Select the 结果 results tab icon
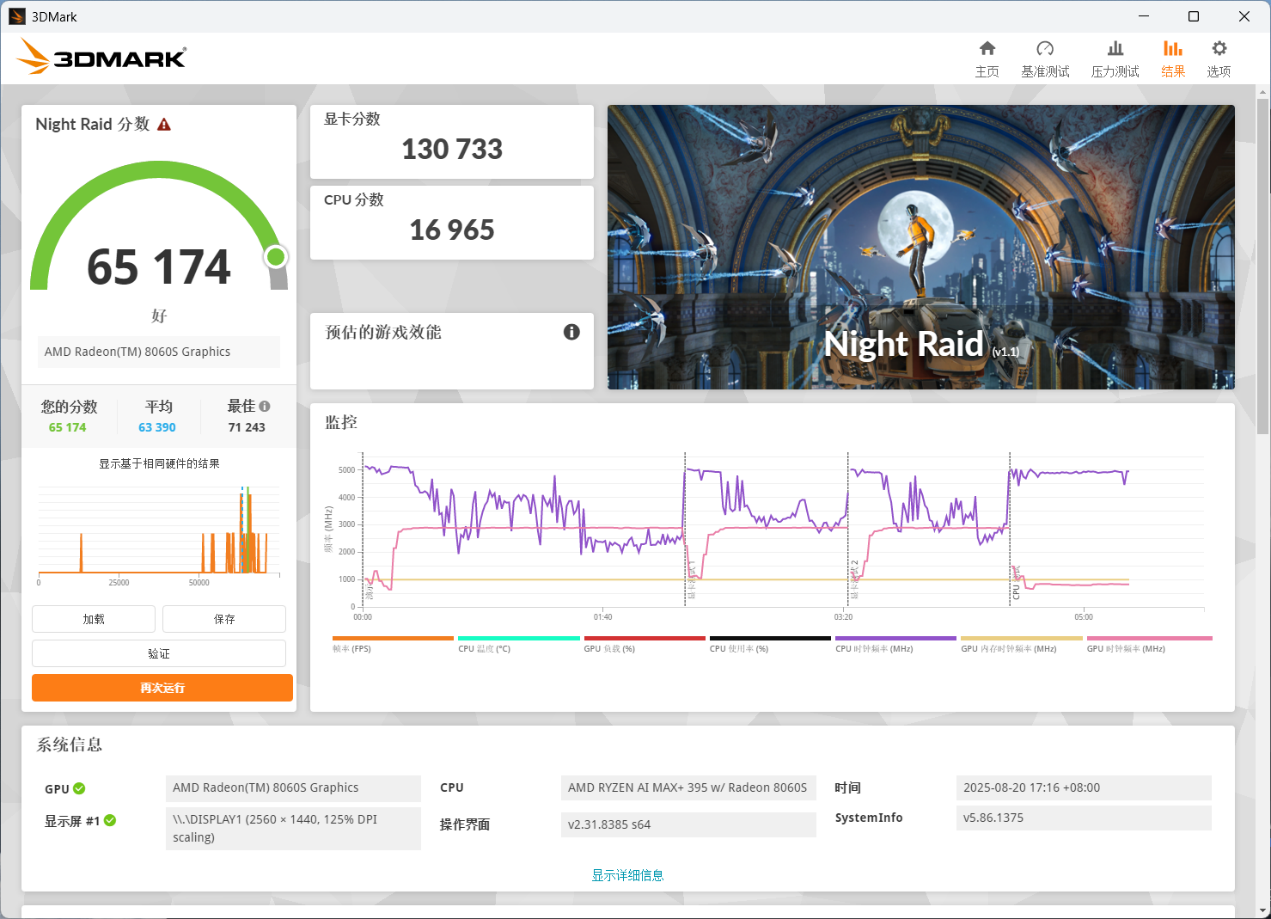Screen dimensions: 1271x919 coord(1172,49)
